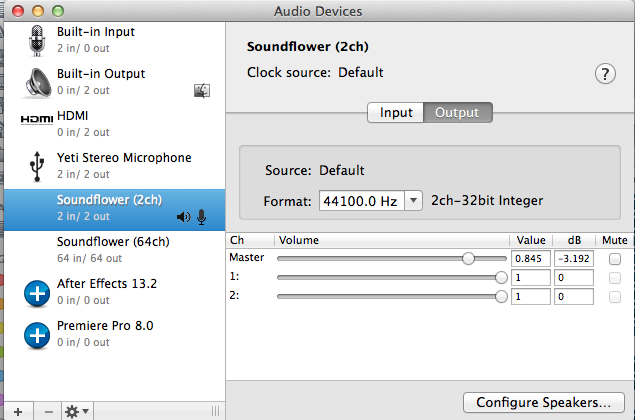Click the Finder system-sound icon on Built-in Output
Viewport: 635px width, 420px height.
[202, 90]
